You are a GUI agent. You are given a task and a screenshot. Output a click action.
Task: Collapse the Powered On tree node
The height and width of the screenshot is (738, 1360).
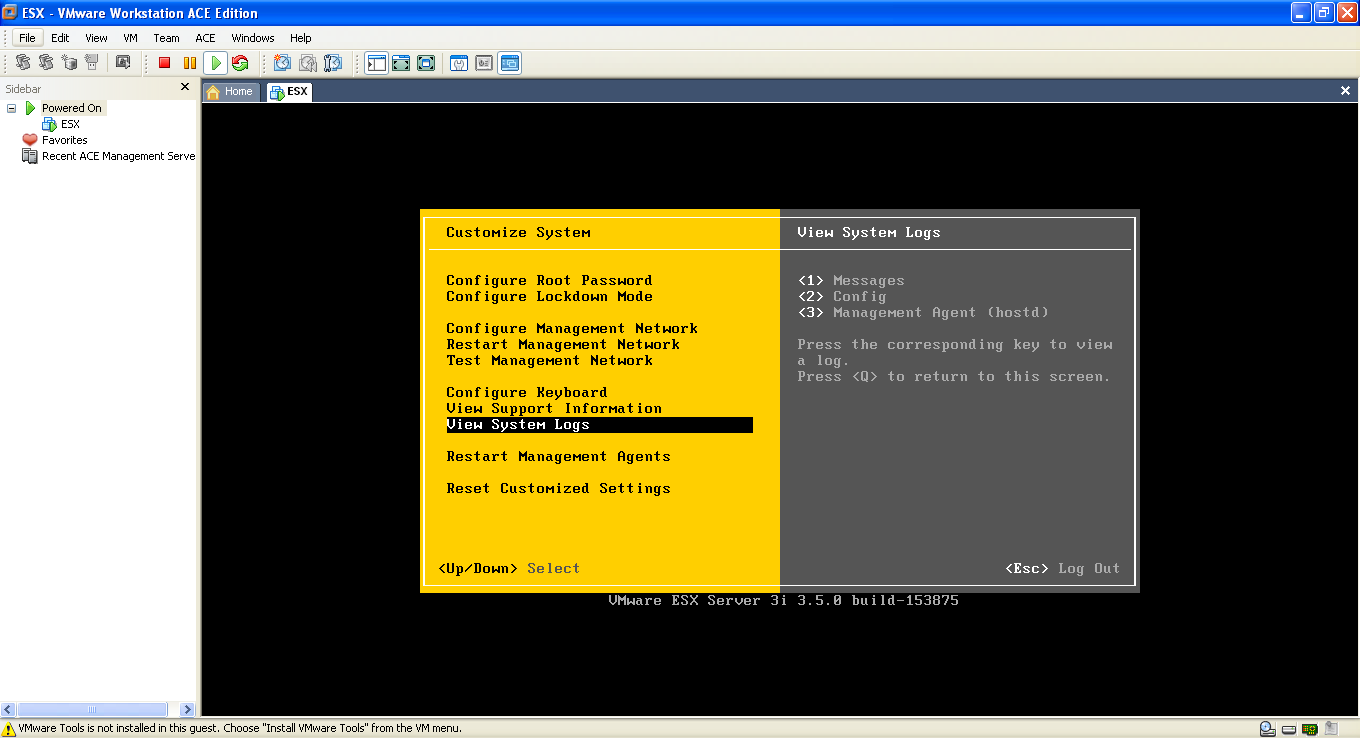pos(12,108)
